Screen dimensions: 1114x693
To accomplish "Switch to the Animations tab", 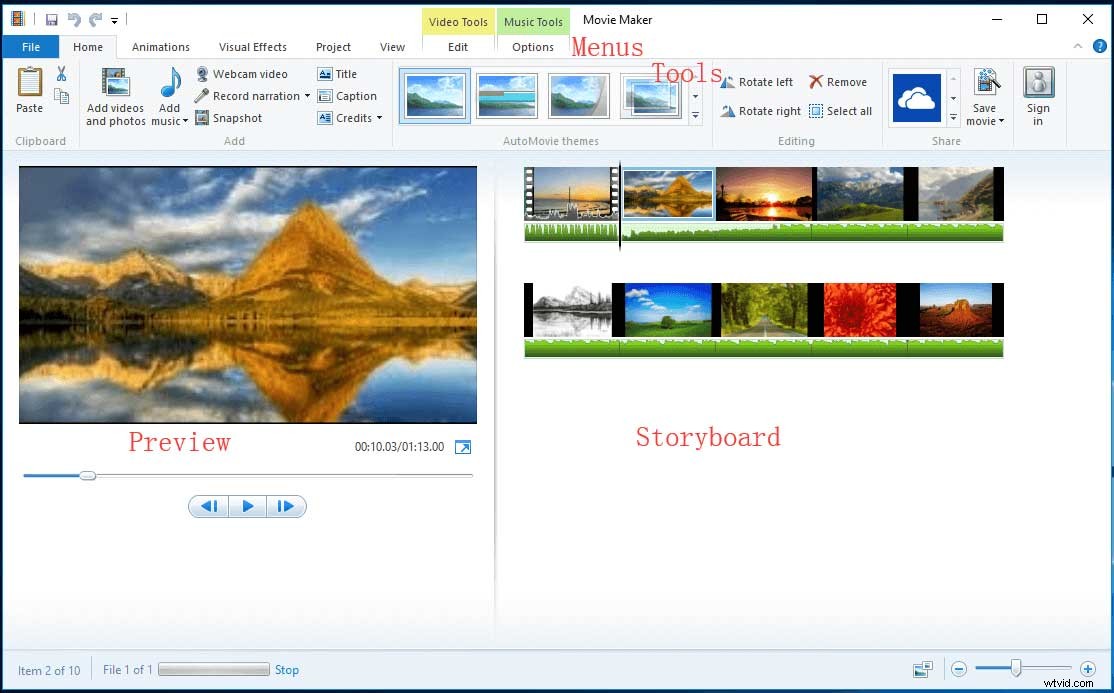I will coord(160,46).
